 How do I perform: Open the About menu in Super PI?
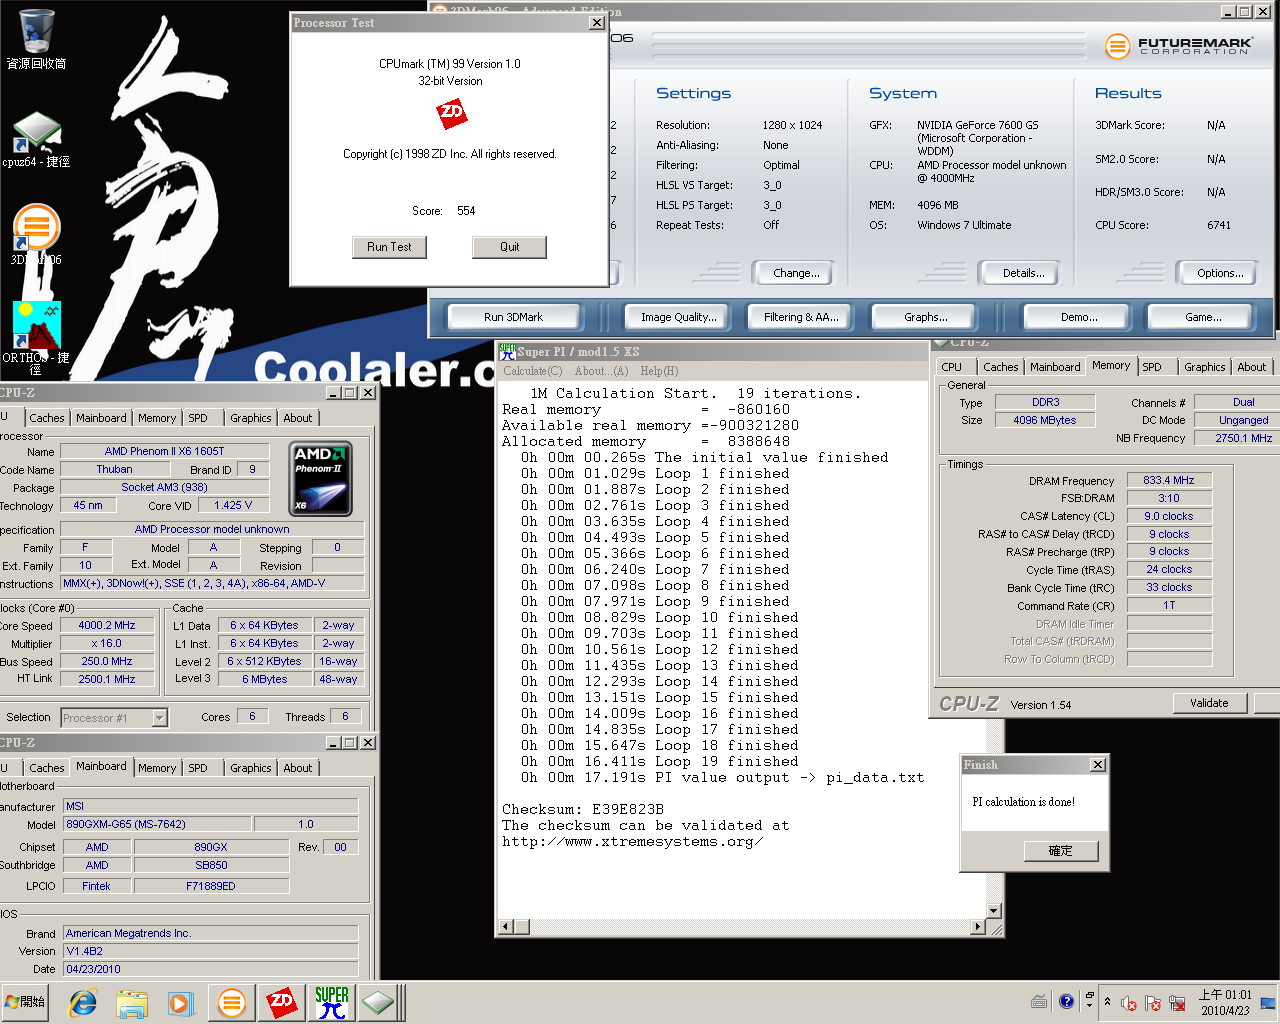[601, 371]
